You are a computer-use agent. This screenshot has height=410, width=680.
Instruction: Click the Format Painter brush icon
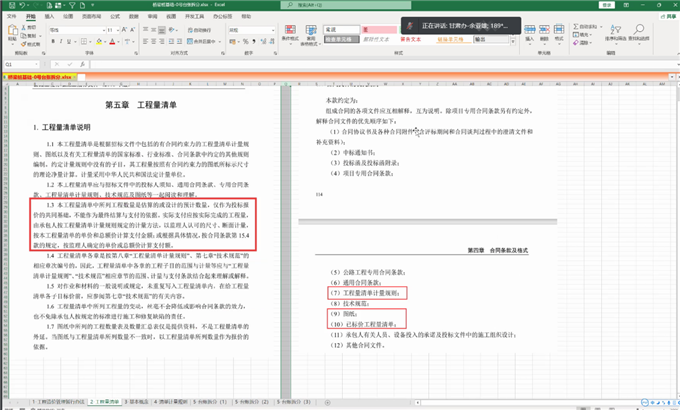point(24,44)
